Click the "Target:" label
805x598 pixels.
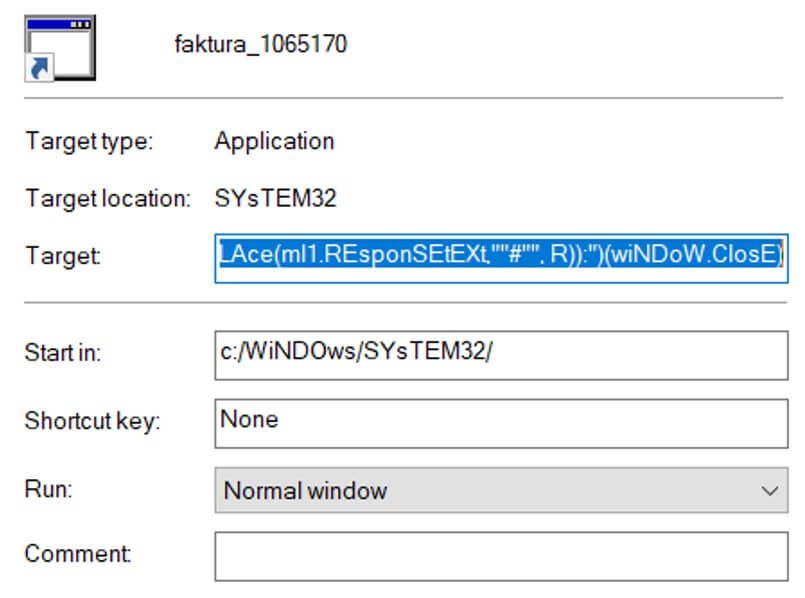click(64, 256)
